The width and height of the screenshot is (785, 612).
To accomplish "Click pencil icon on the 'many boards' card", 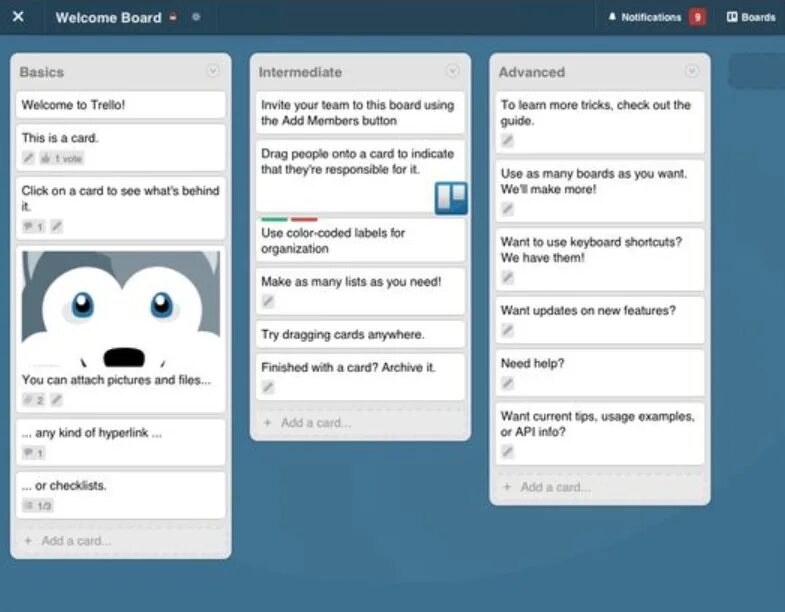I will point(508,209).
